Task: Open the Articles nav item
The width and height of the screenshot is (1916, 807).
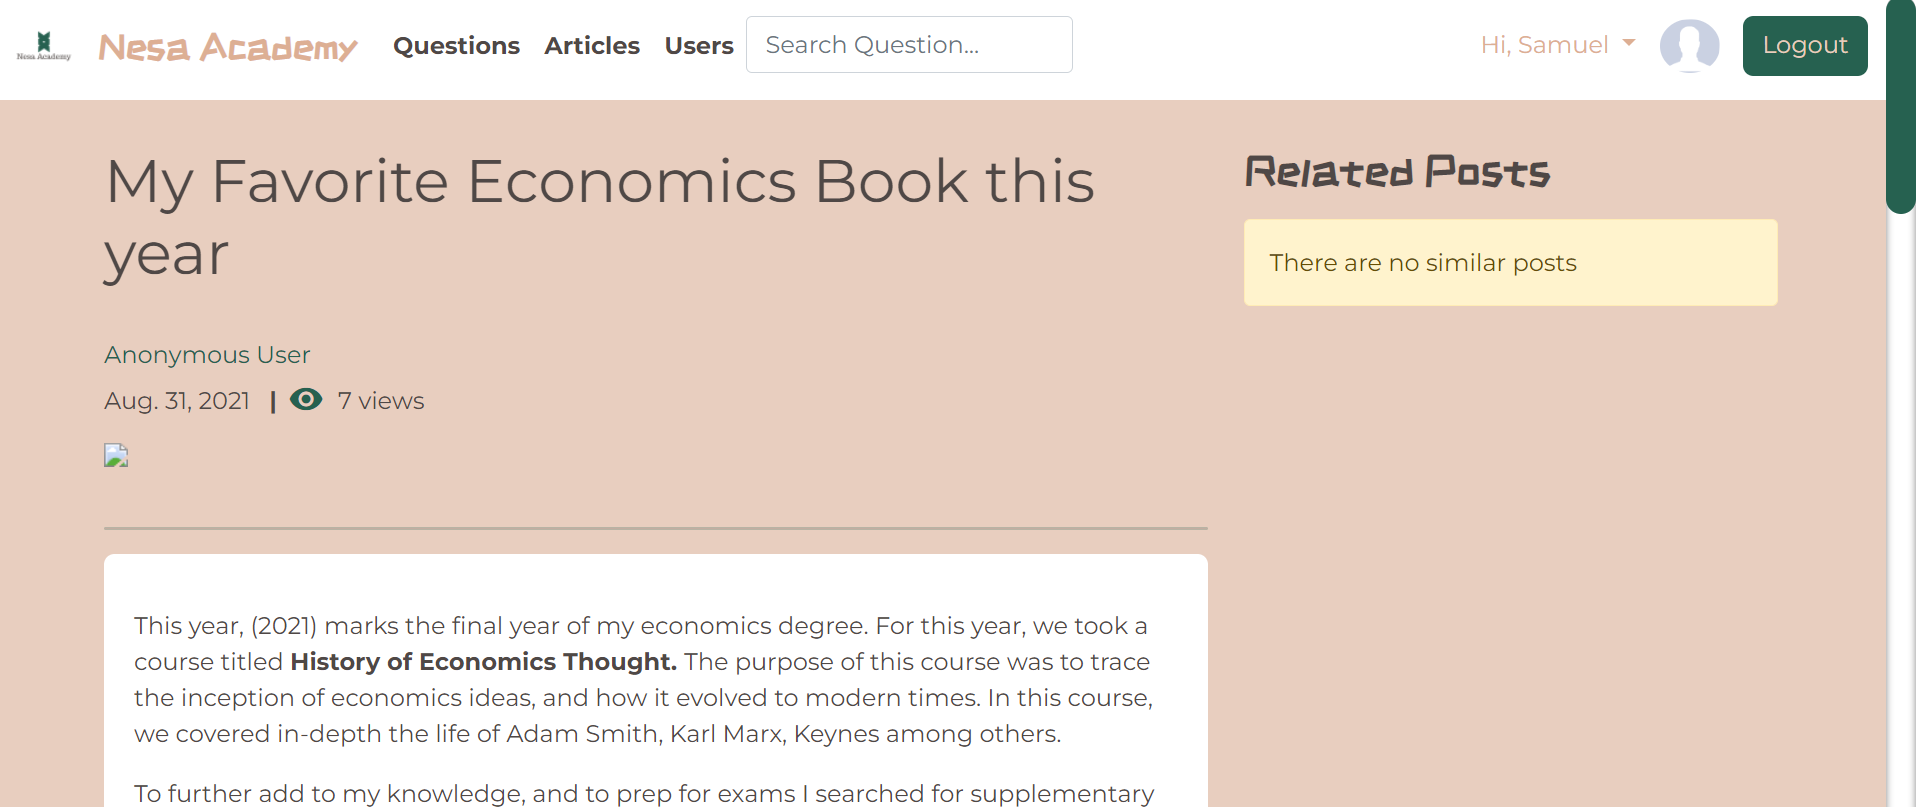Action: [x=592, y=46]
